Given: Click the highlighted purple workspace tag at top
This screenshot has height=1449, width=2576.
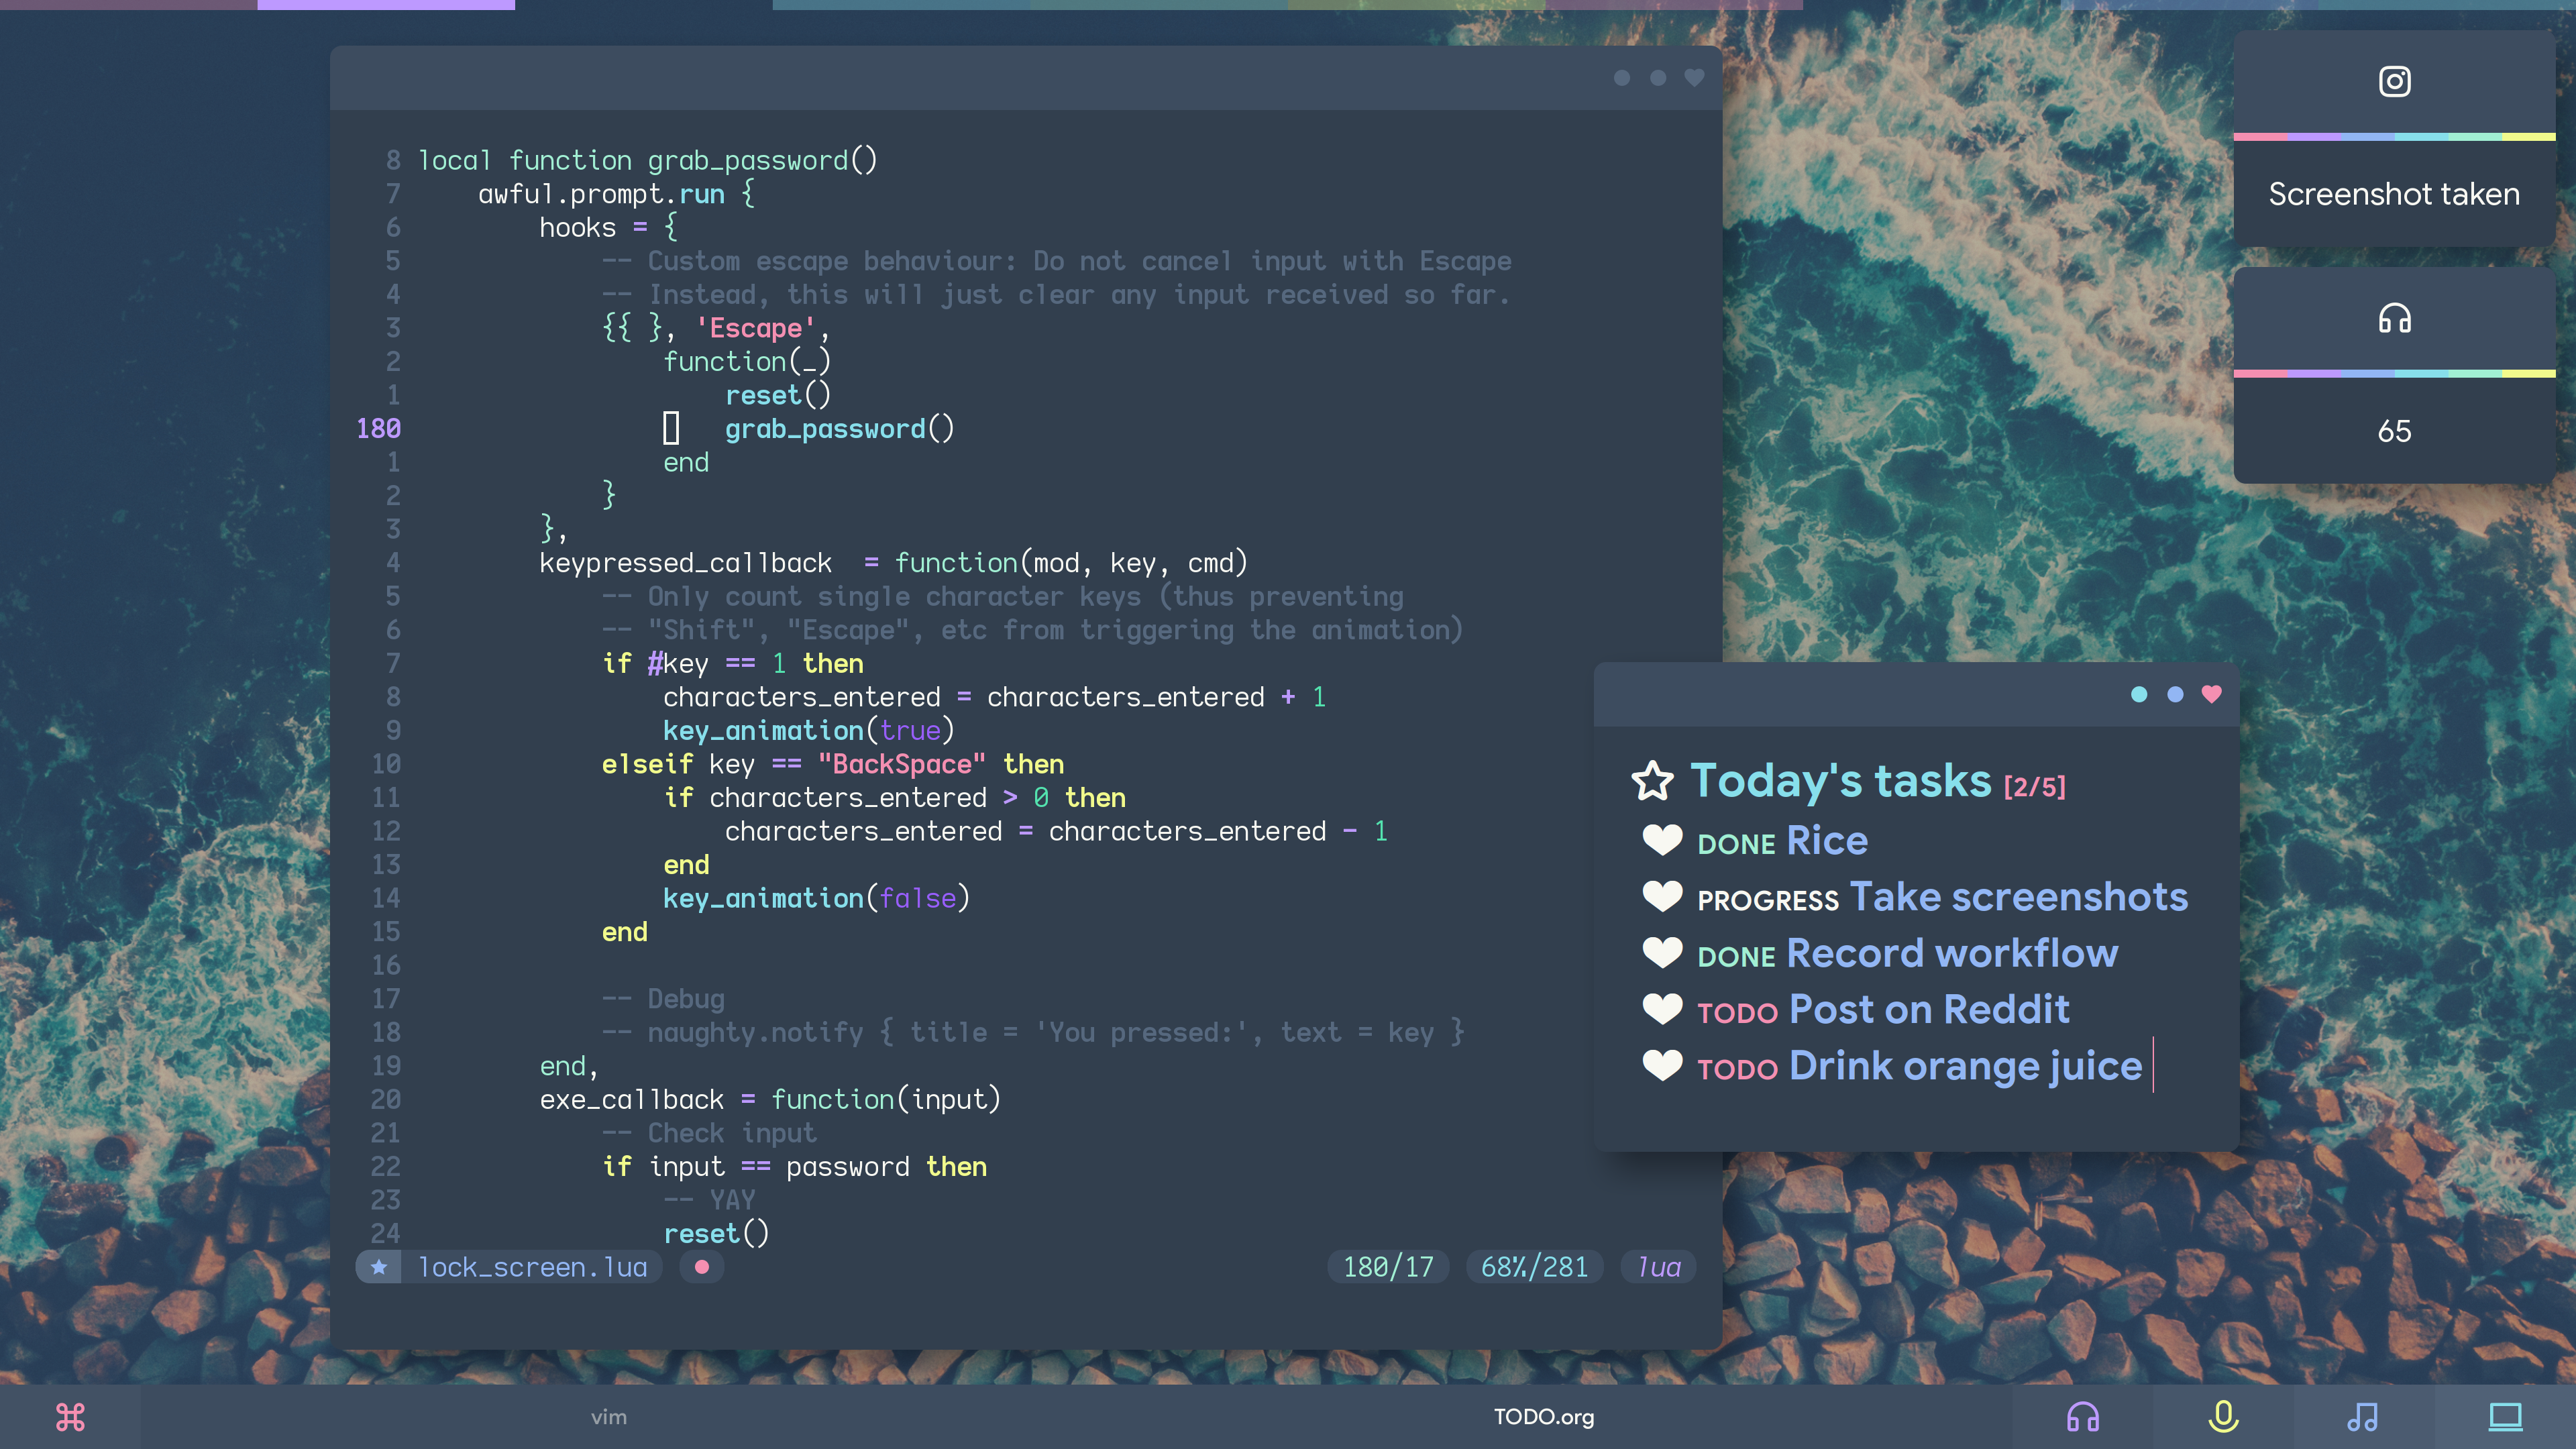Looking at the screenshot, I should coord(386,5).
